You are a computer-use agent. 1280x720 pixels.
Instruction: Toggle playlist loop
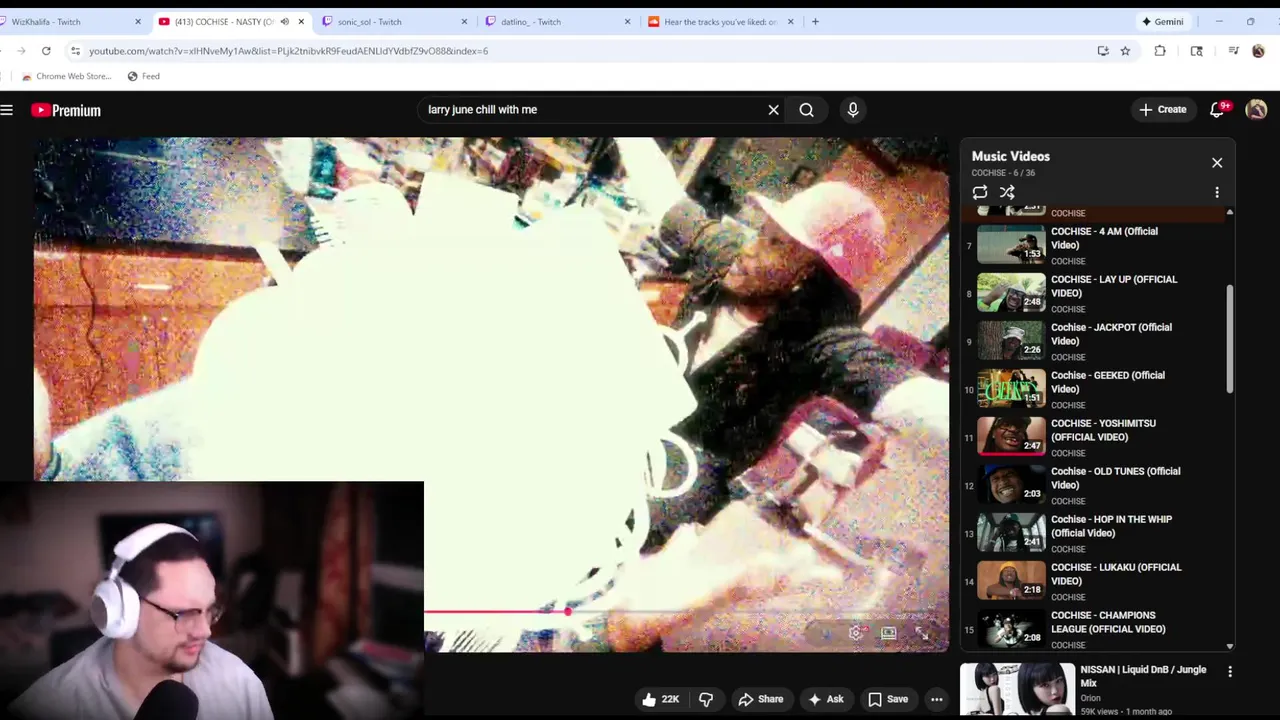980,192
